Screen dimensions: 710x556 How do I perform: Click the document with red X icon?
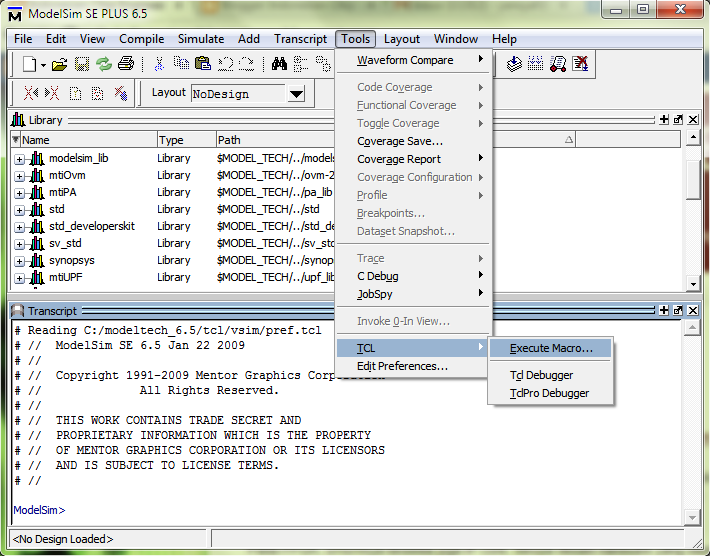point(580,64)
